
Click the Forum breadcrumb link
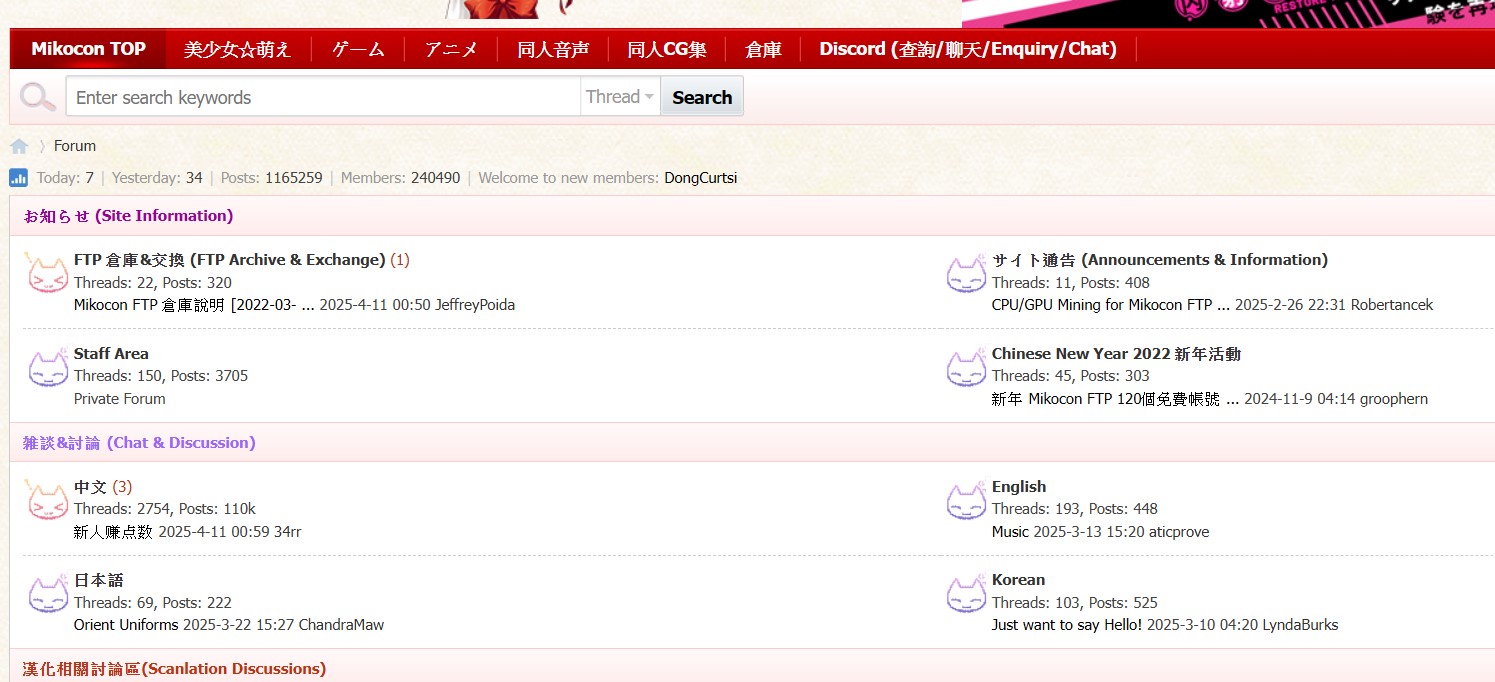tap(75, 146)
